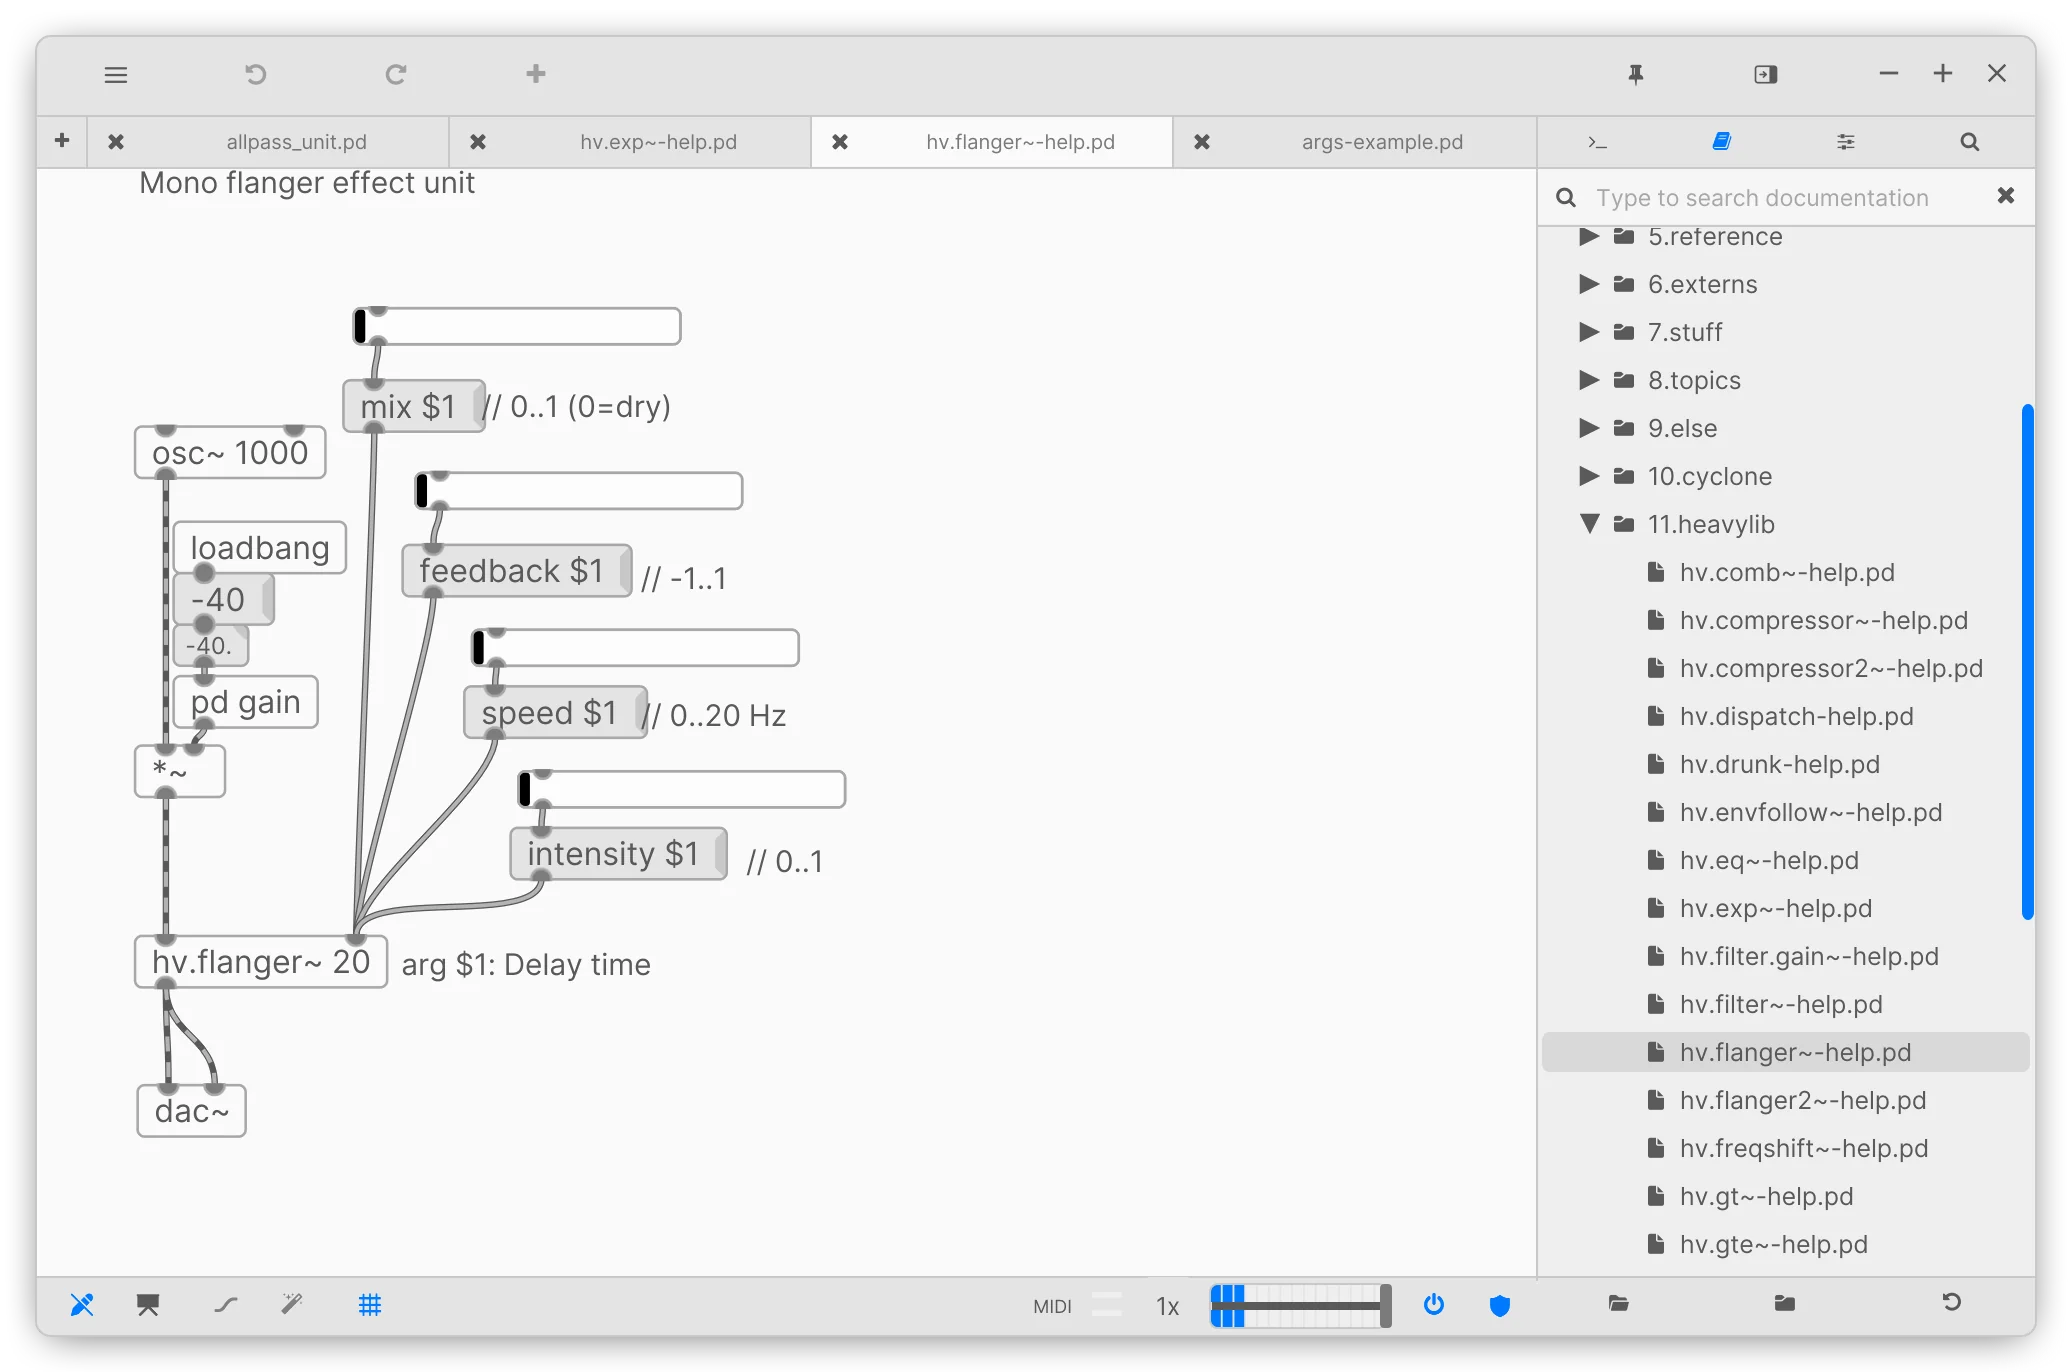Open the console panel icon
2072x1372 pixels.
click(1598, 142)
